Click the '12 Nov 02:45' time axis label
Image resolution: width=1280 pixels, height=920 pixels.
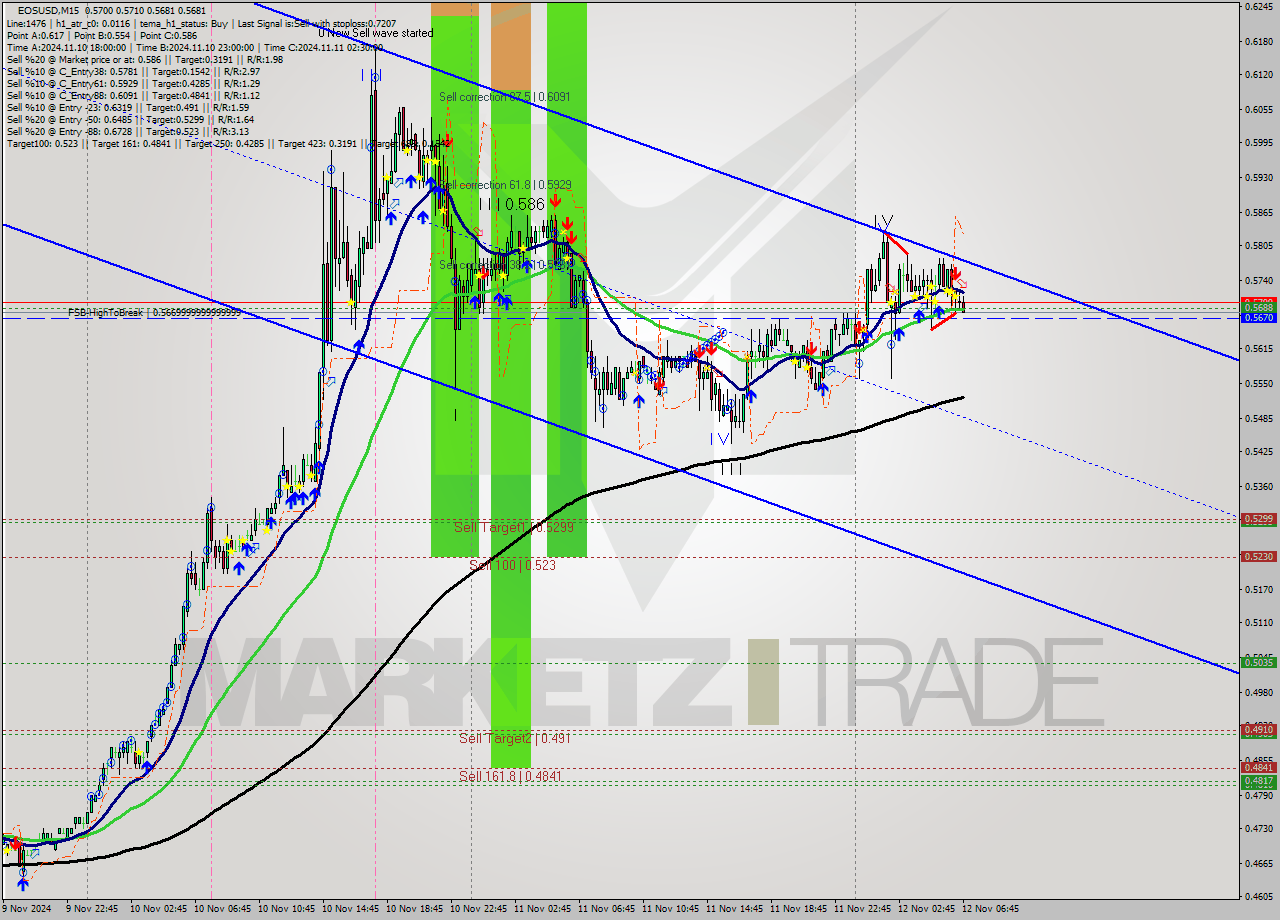click(x=928, y=909)
